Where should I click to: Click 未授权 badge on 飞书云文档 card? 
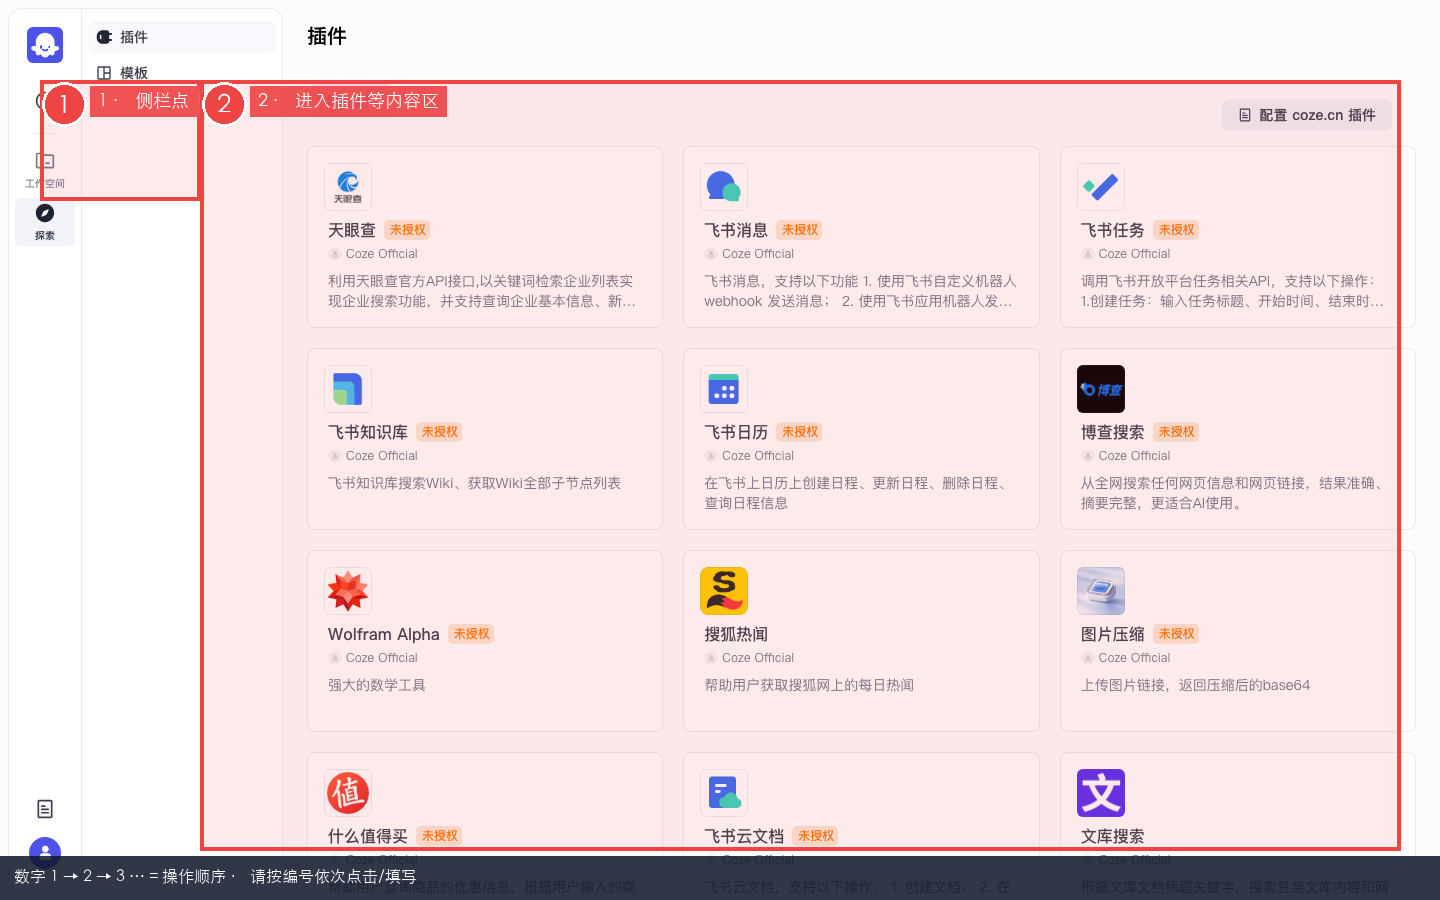coord(816,836)
